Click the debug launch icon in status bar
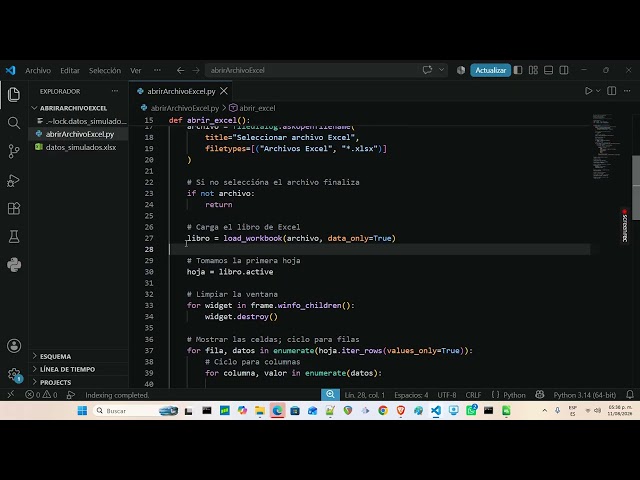640x480 pixels. (x=71, y=395)
